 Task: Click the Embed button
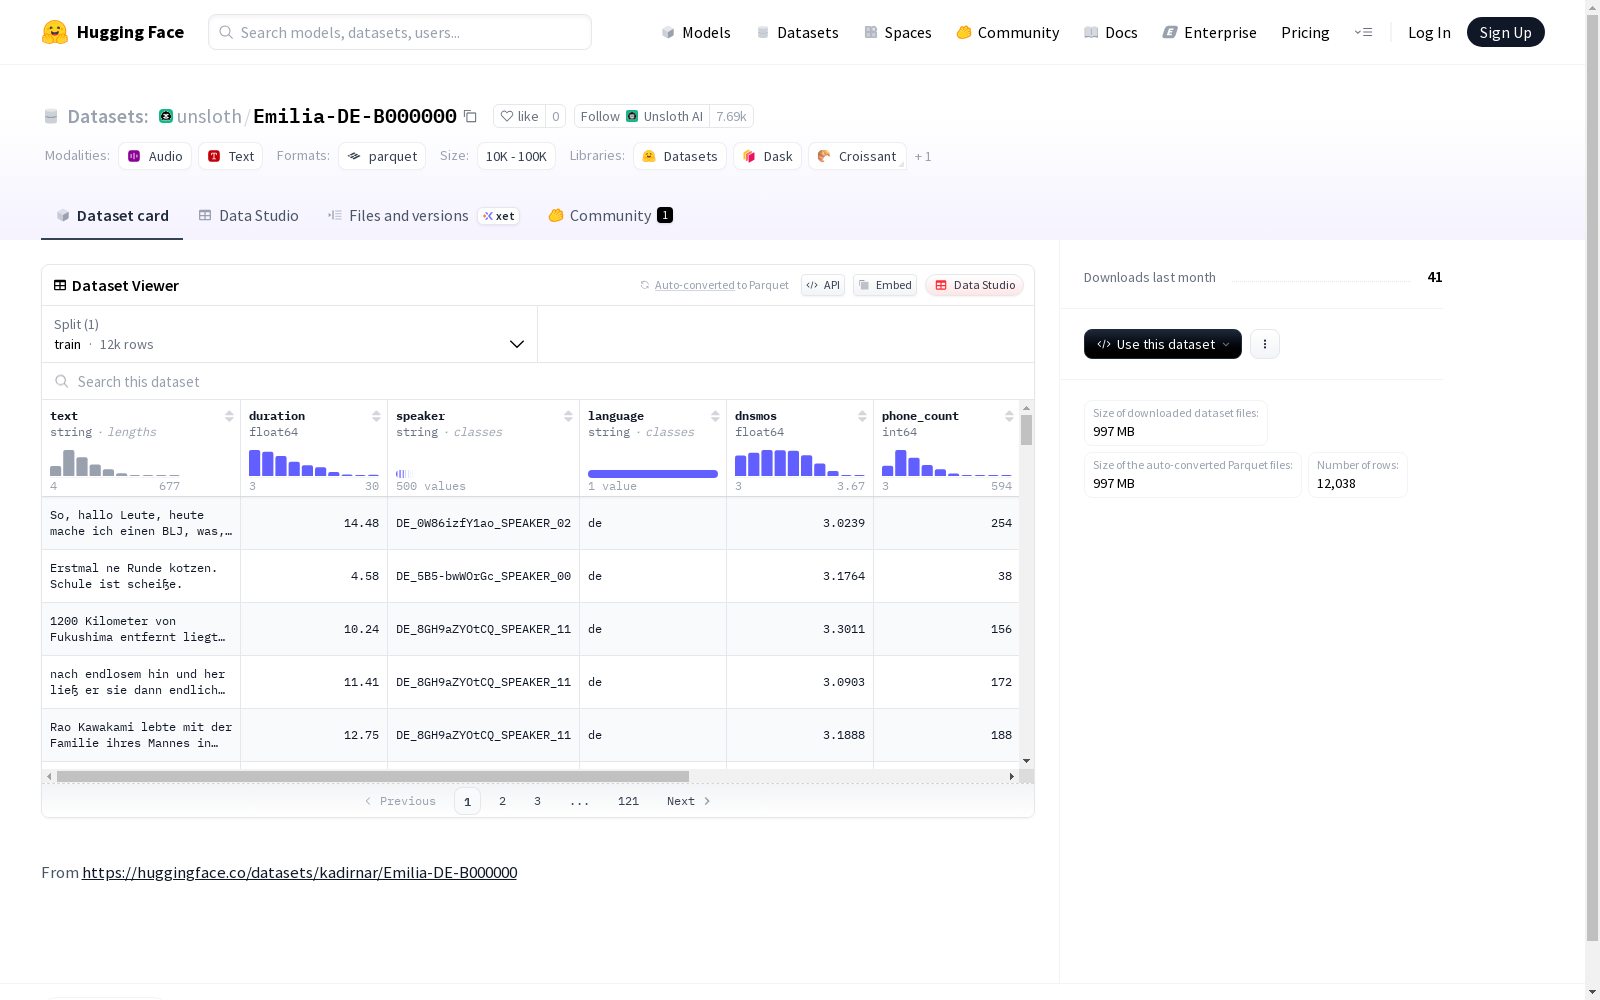point(885,285)
